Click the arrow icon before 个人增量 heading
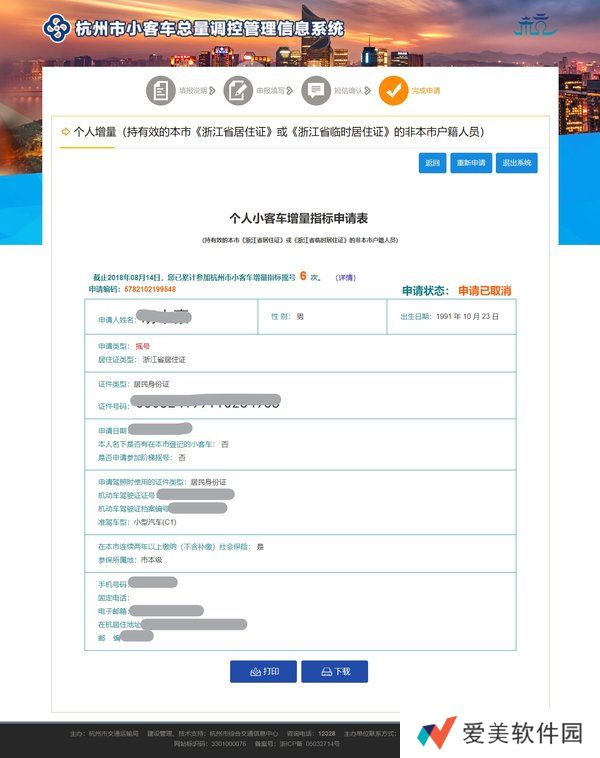600x758 pixels. click(65, 131)
